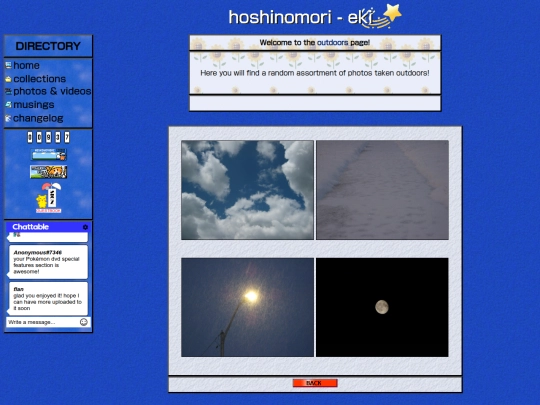The image size is (540, 405).
Task: Click the icon beside changelog
Action: coord(9,118)
